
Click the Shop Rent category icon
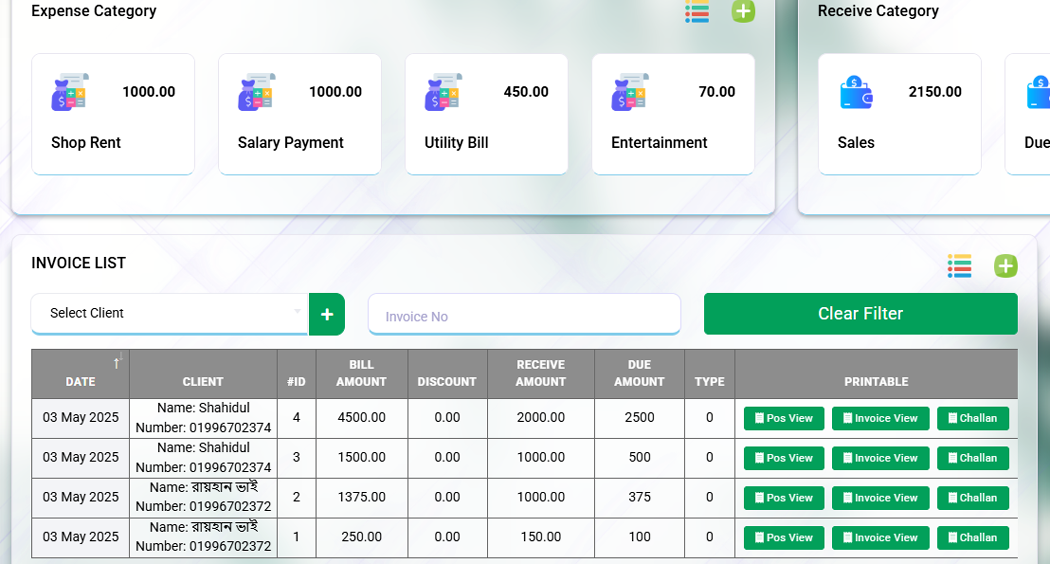[70, 92]
